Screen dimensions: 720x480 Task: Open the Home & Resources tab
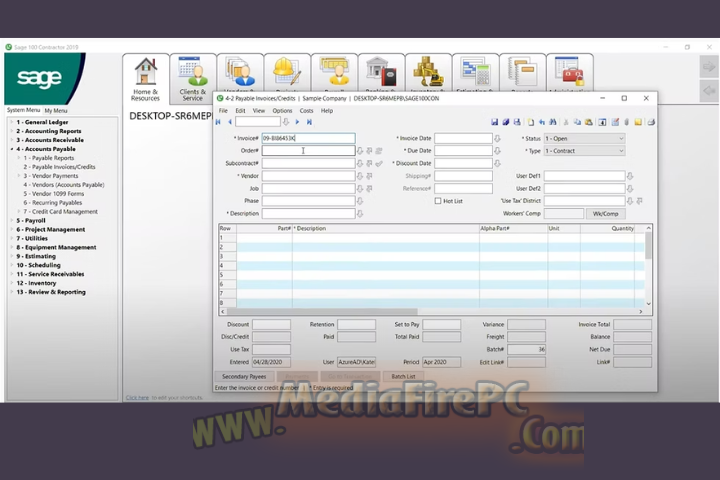[x=146, y=79]
